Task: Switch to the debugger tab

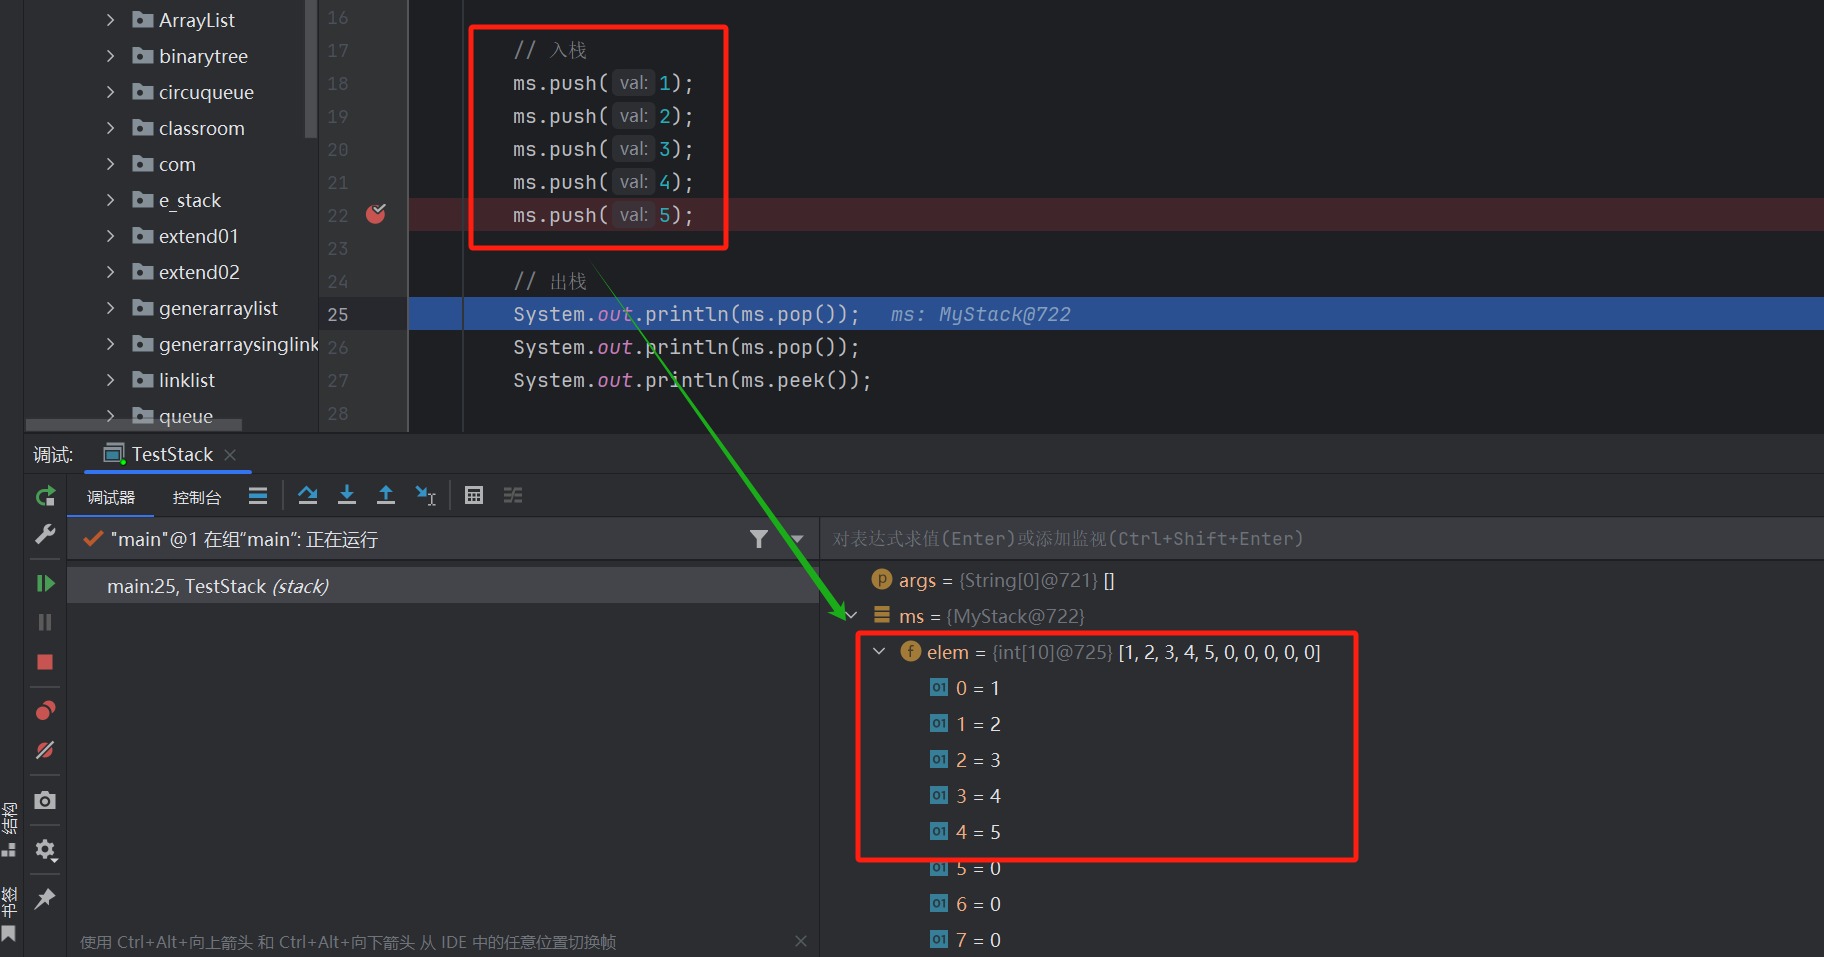Action: coord(110,497)
